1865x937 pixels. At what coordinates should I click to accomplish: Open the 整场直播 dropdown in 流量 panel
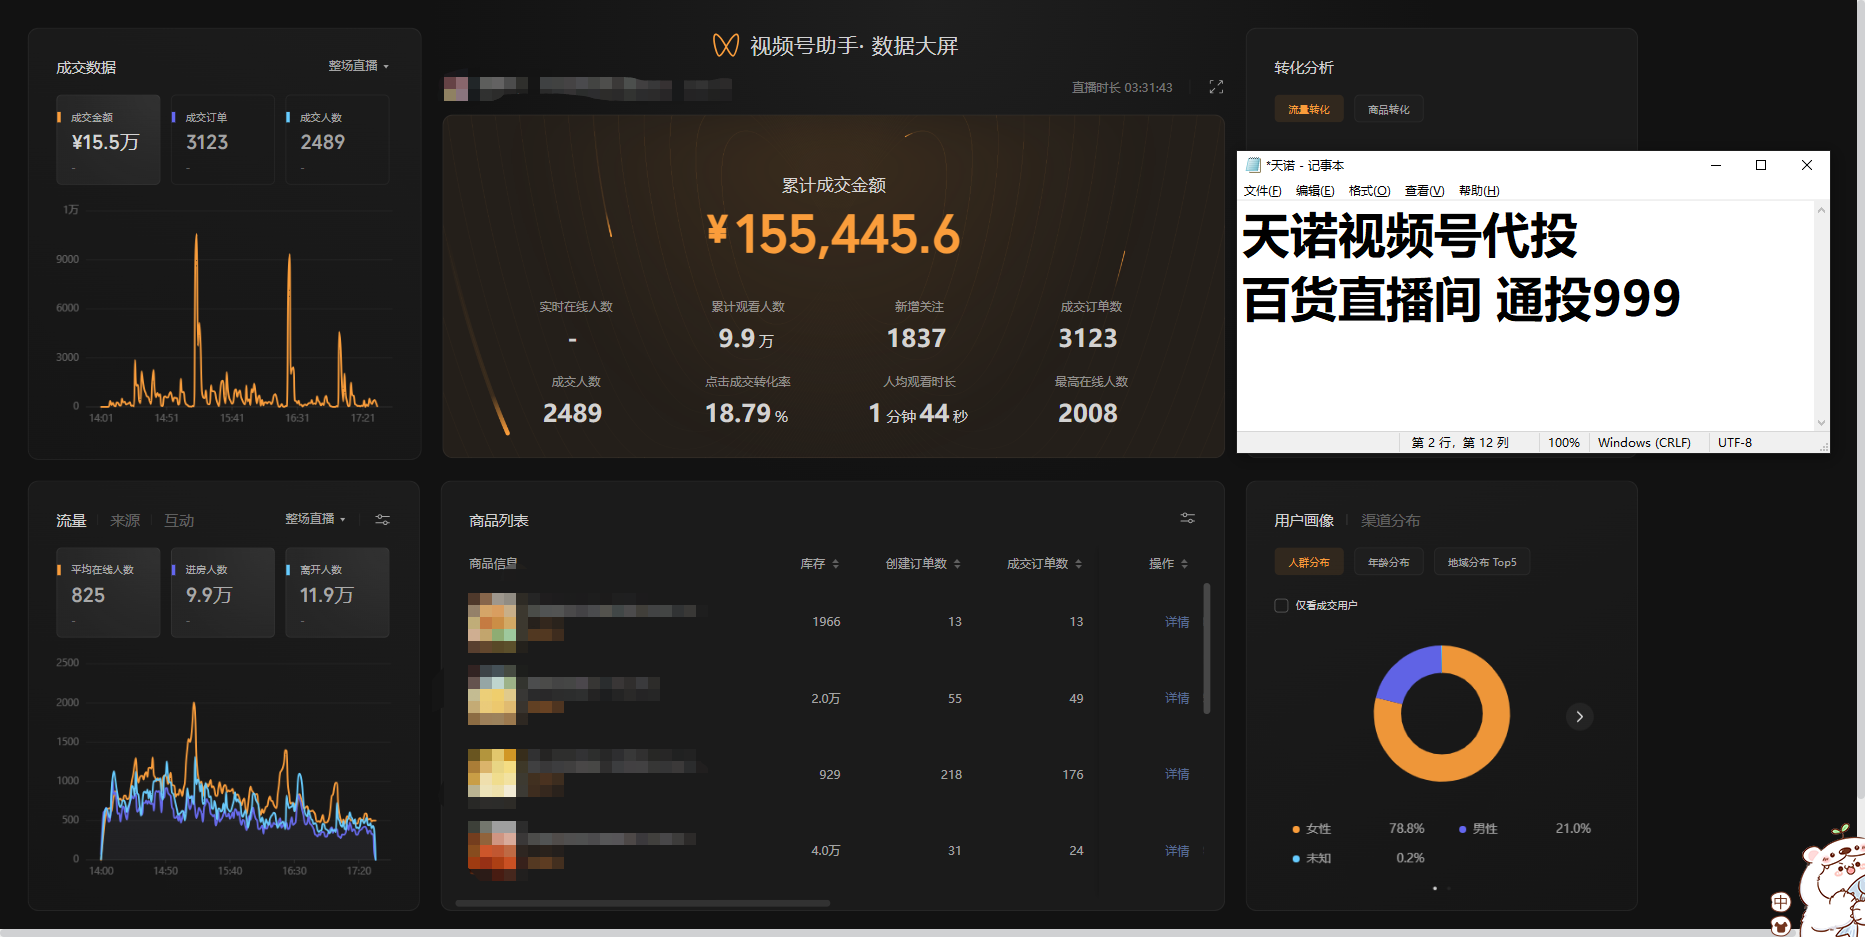pyautogui.click(x=315, y=519)
